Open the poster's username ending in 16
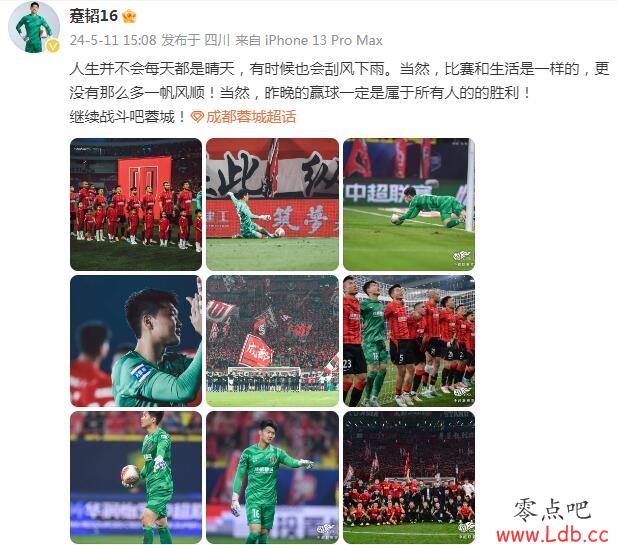Screen dimensions: 618x545 (x=94, y=16)
